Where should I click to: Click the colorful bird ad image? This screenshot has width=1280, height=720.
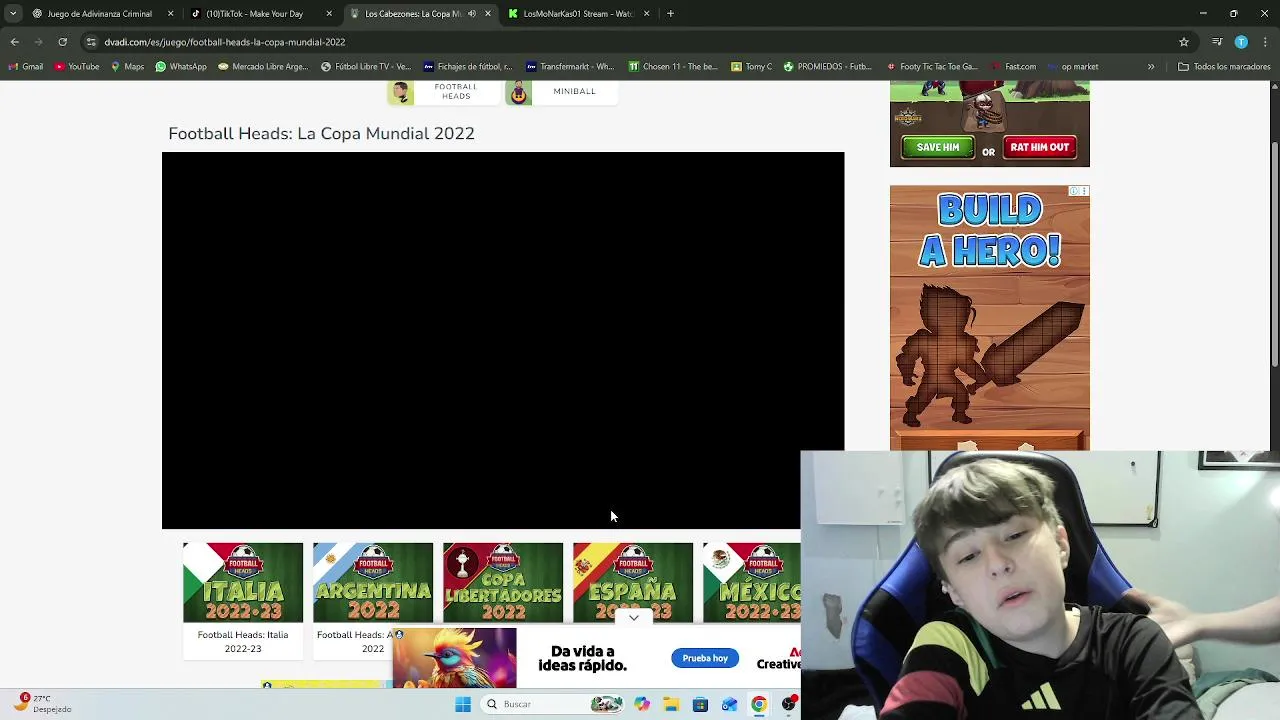455,658
